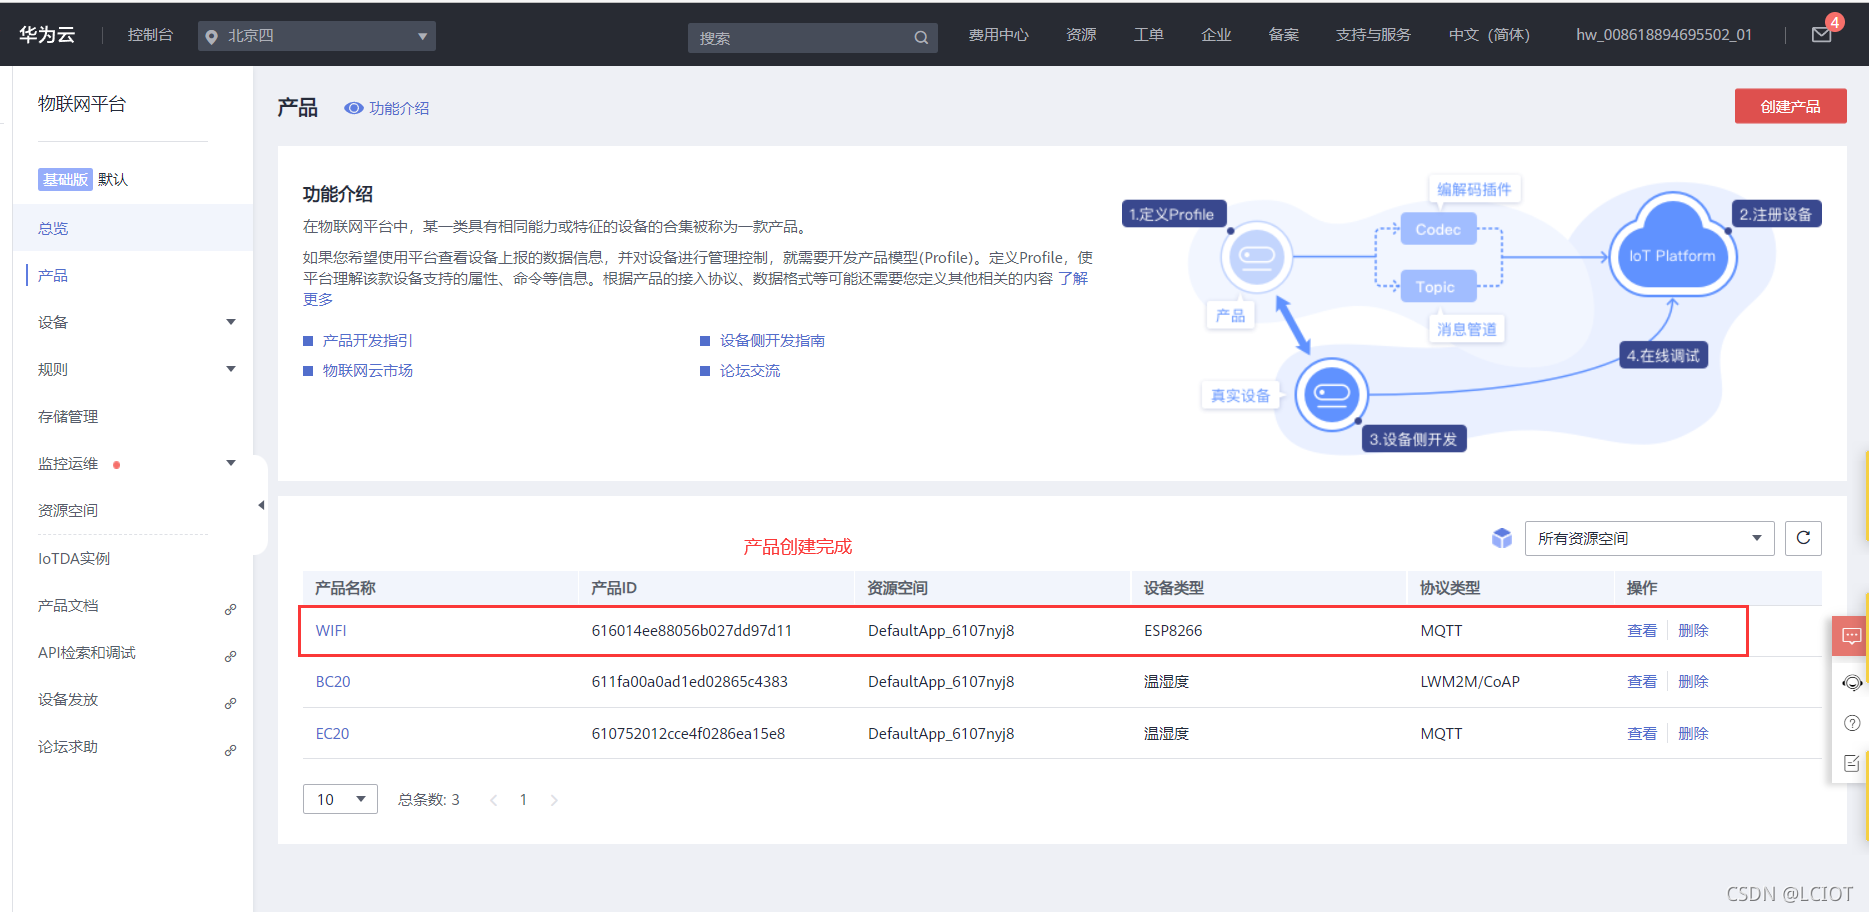Open 论坛交流 link

750,371
